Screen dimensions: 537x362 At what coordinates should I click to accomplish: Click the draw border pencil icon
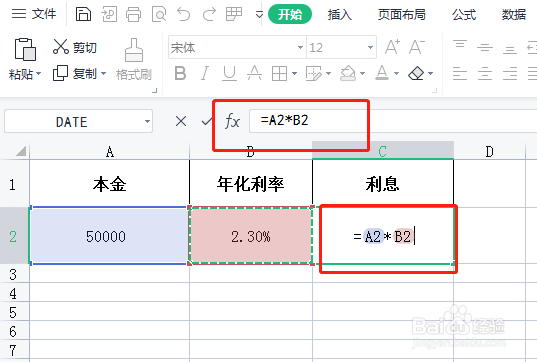pyautogui.click(x=313, y=73)
